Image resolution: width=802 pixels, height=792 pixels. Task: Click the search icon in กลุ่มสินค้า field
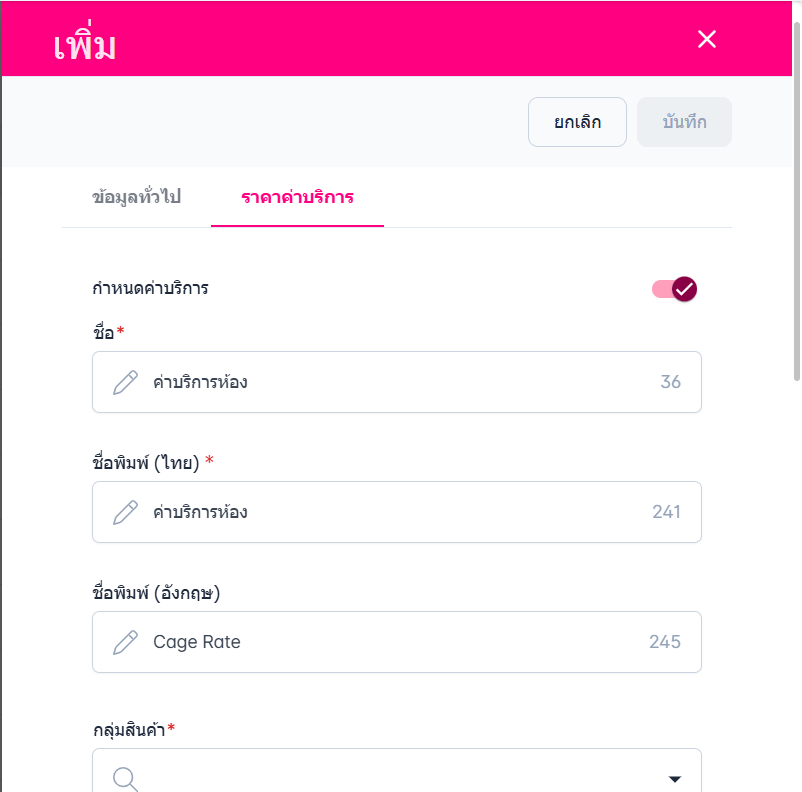pos(125,779)
